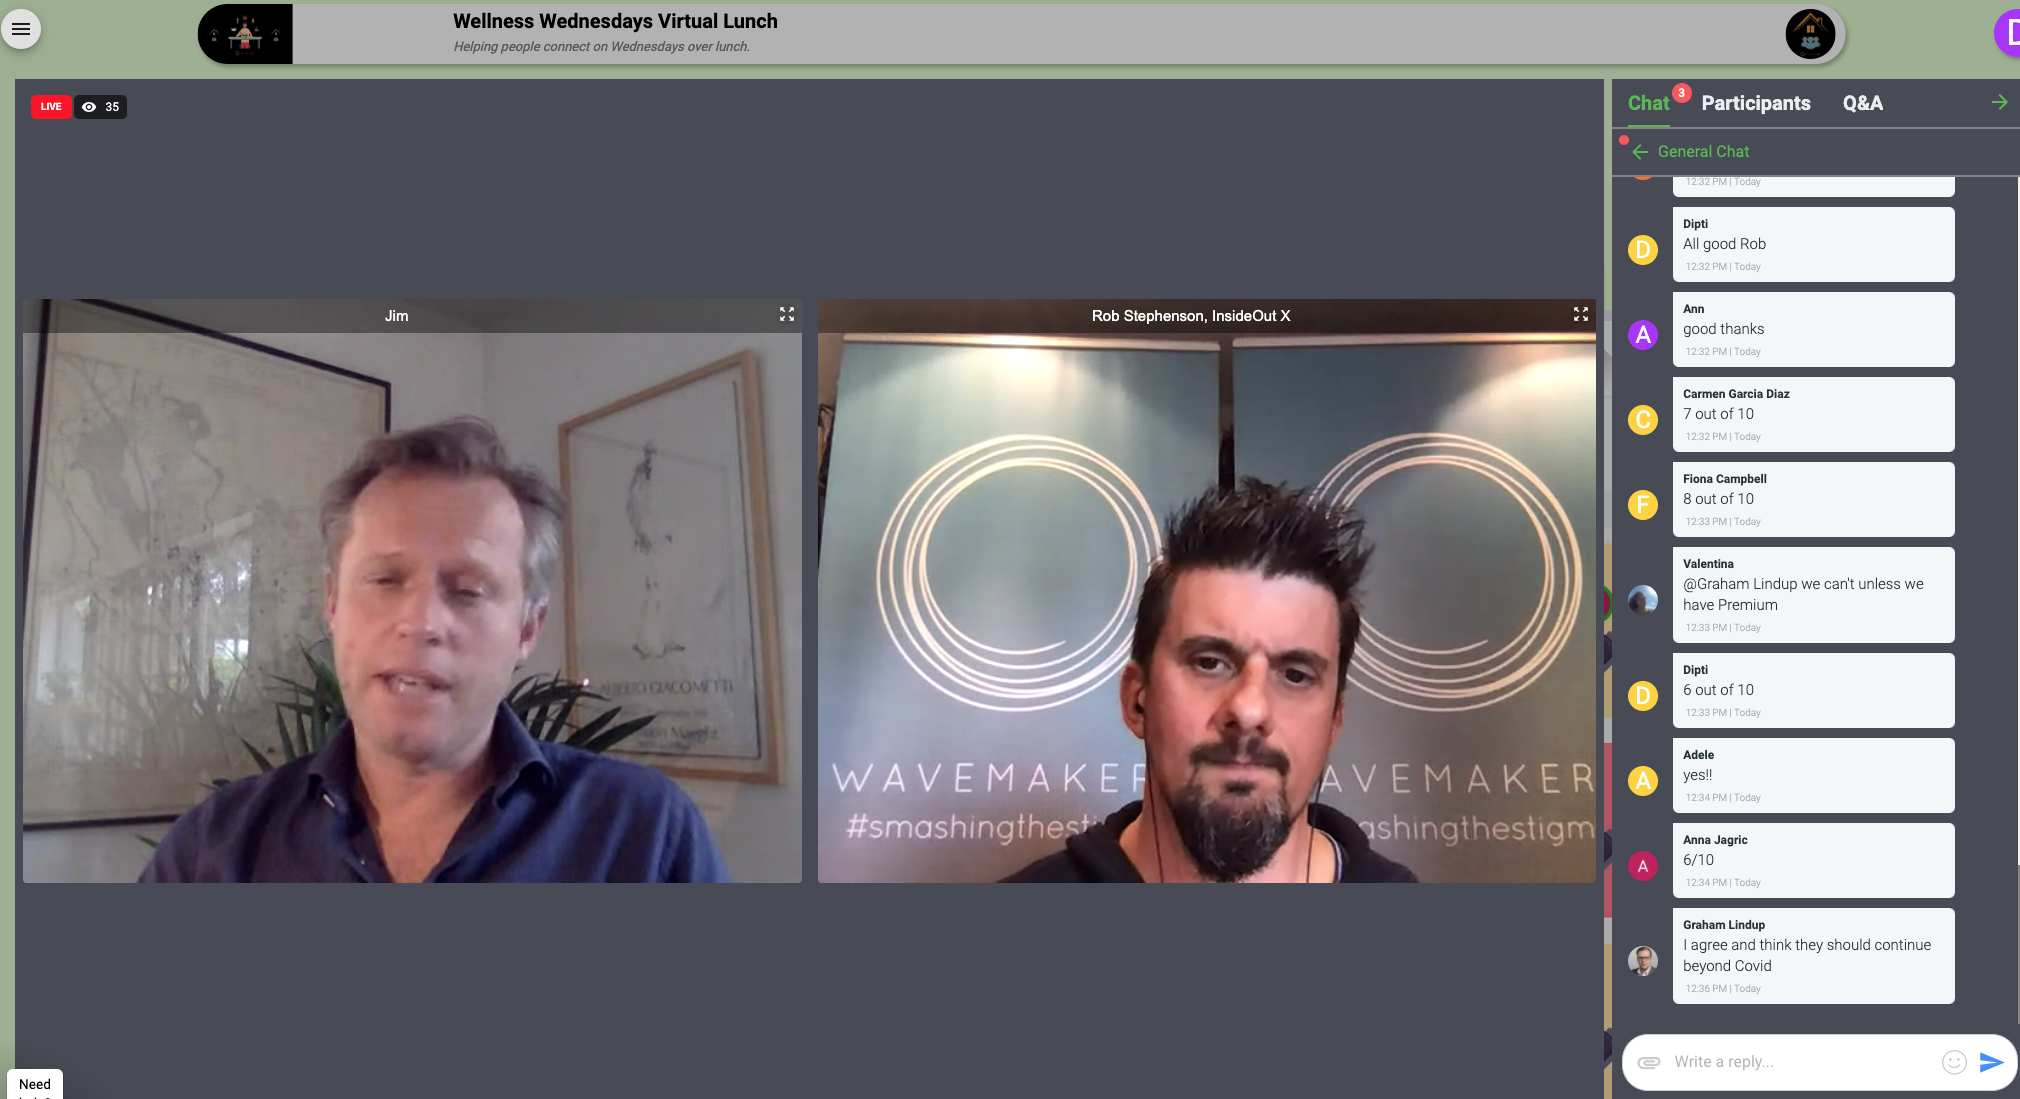Image resolution: width=2020 pixels, height=1099 pixels.
Task: Click the name Fiona Campbell
Action: (x=1724, y=479)
